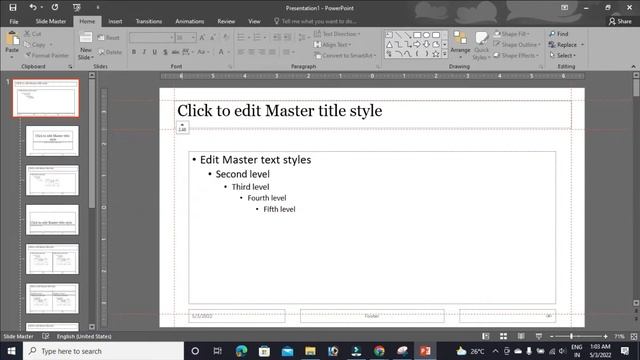This screenshot has height=360, width=640.
Task: Click the Paste clipboard icon
Action: coord(12,39)
